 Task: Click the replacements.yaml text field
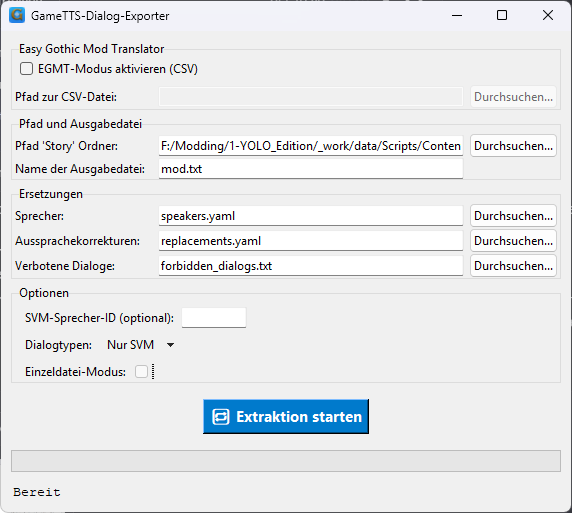pyautogui.click(x=311, y=241)
